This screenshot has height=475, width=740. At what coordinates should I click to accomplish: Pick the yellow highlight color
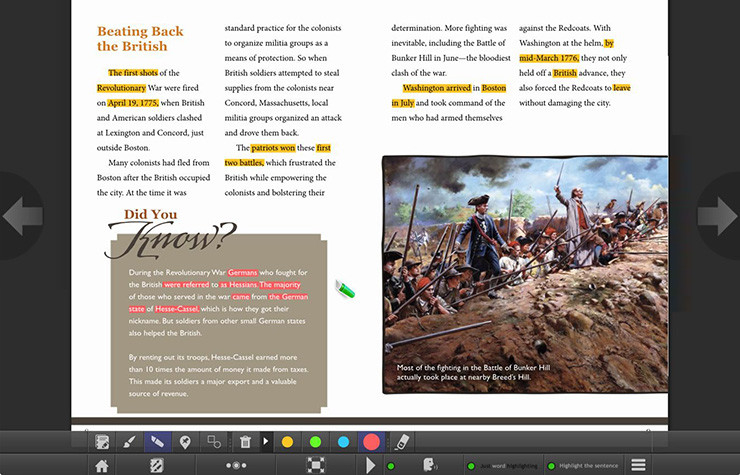click(287, 442)
